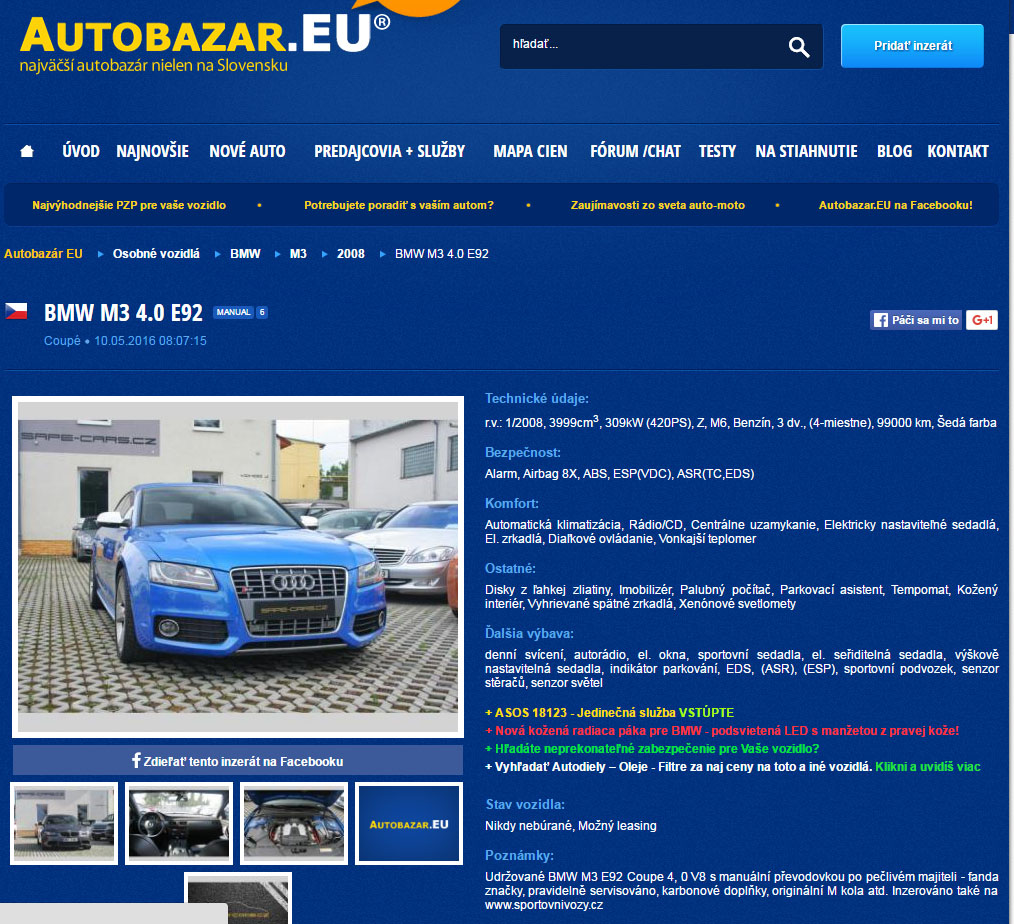Viewport: 1014px width, 924px height.
Task: Open the MAPA CIEN menu item
Action: point(530,151)
